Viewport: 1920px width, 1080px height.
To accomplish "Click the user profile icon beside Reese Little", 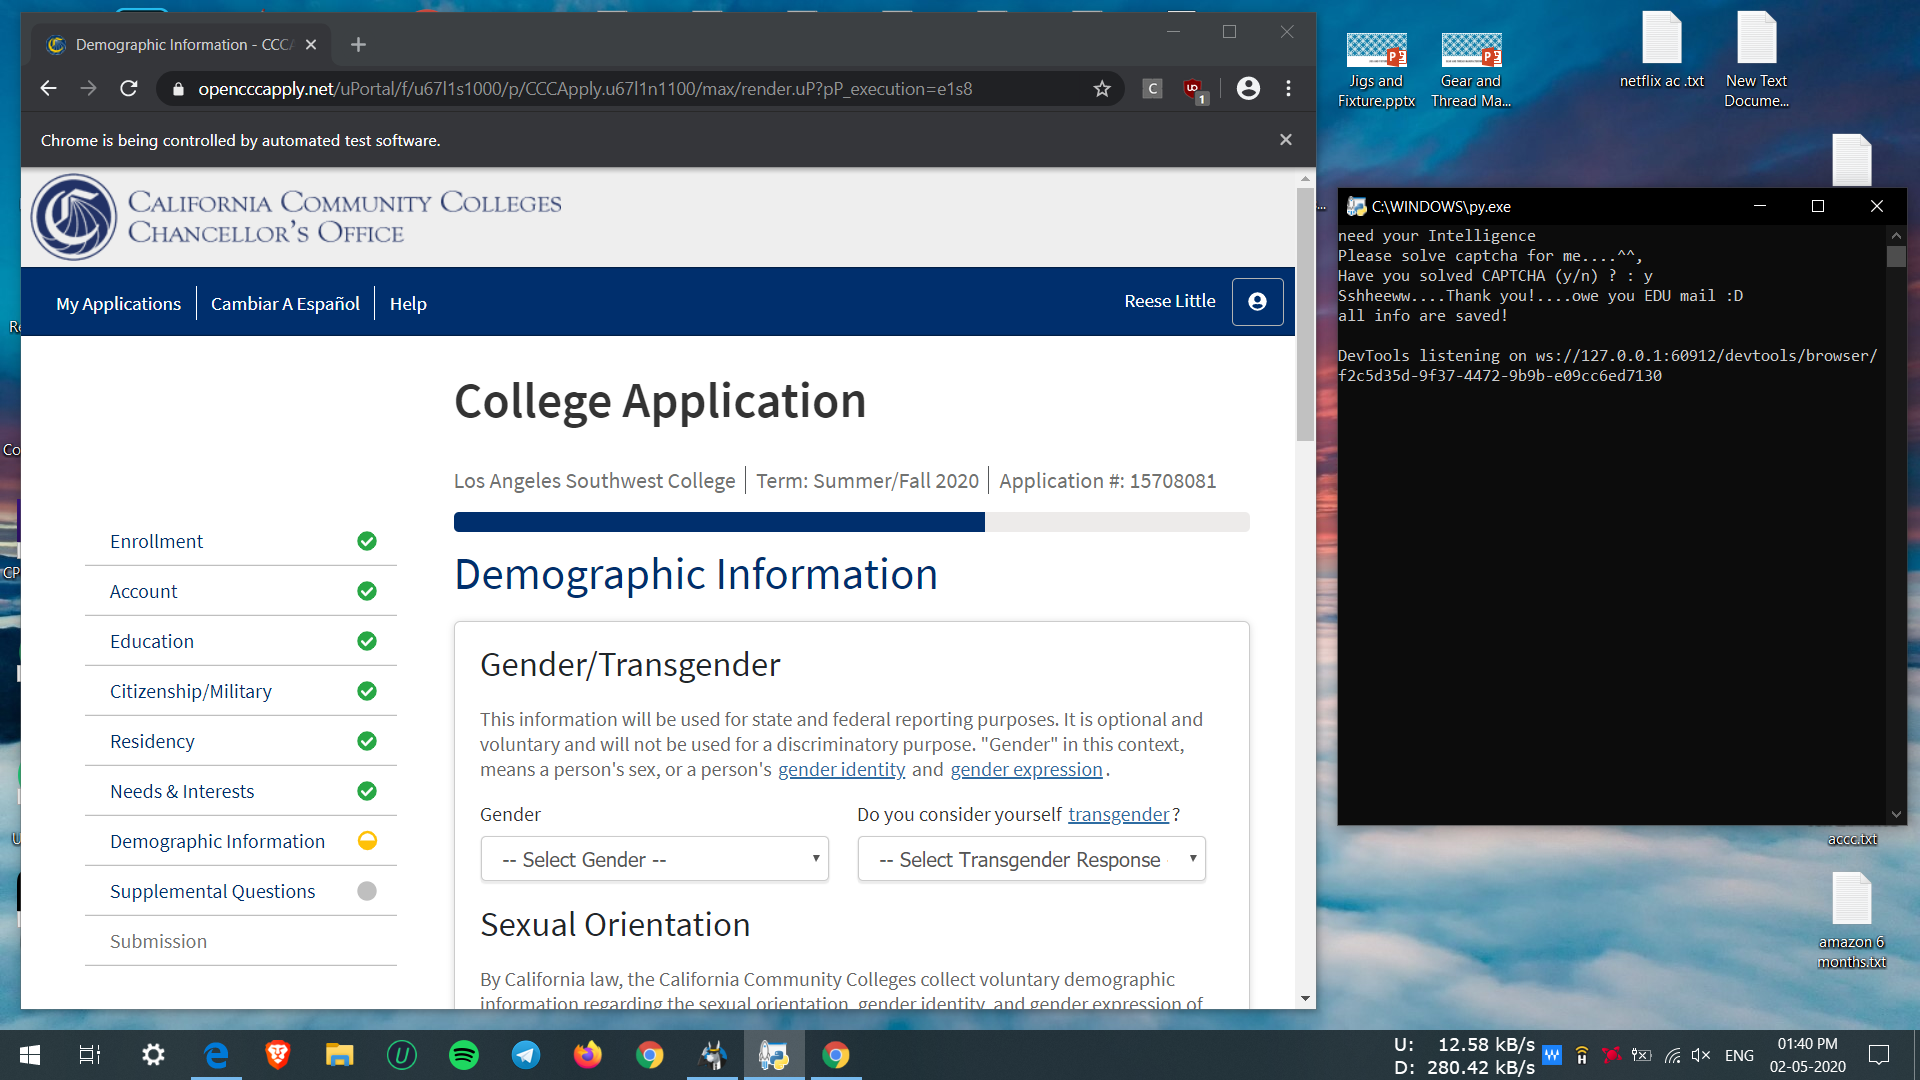I will point(1257,302).
